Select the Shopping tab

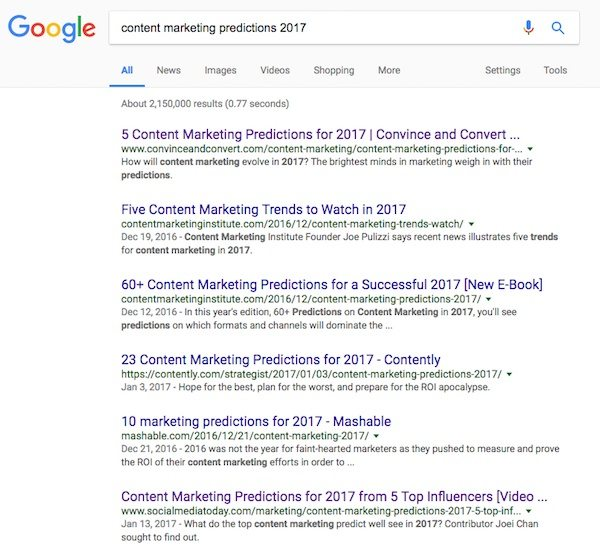click(333, 70)
